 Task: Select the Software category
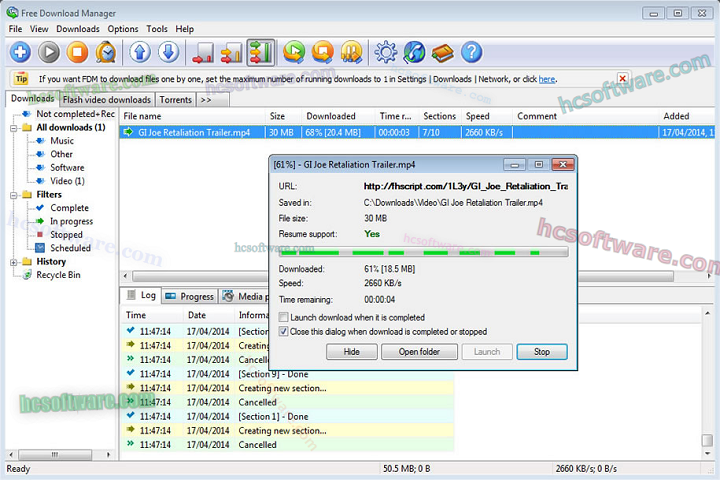point(67,168)
